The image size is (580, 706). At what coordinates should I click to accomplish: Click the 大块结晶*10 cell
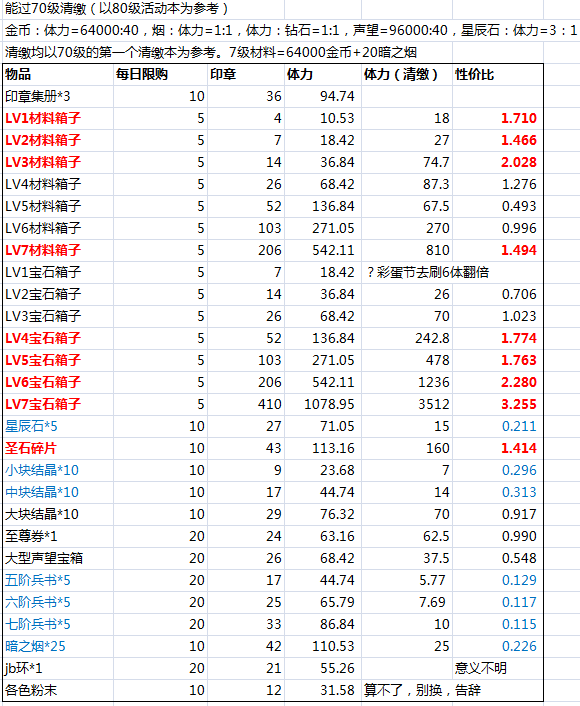tap(58, 515)
